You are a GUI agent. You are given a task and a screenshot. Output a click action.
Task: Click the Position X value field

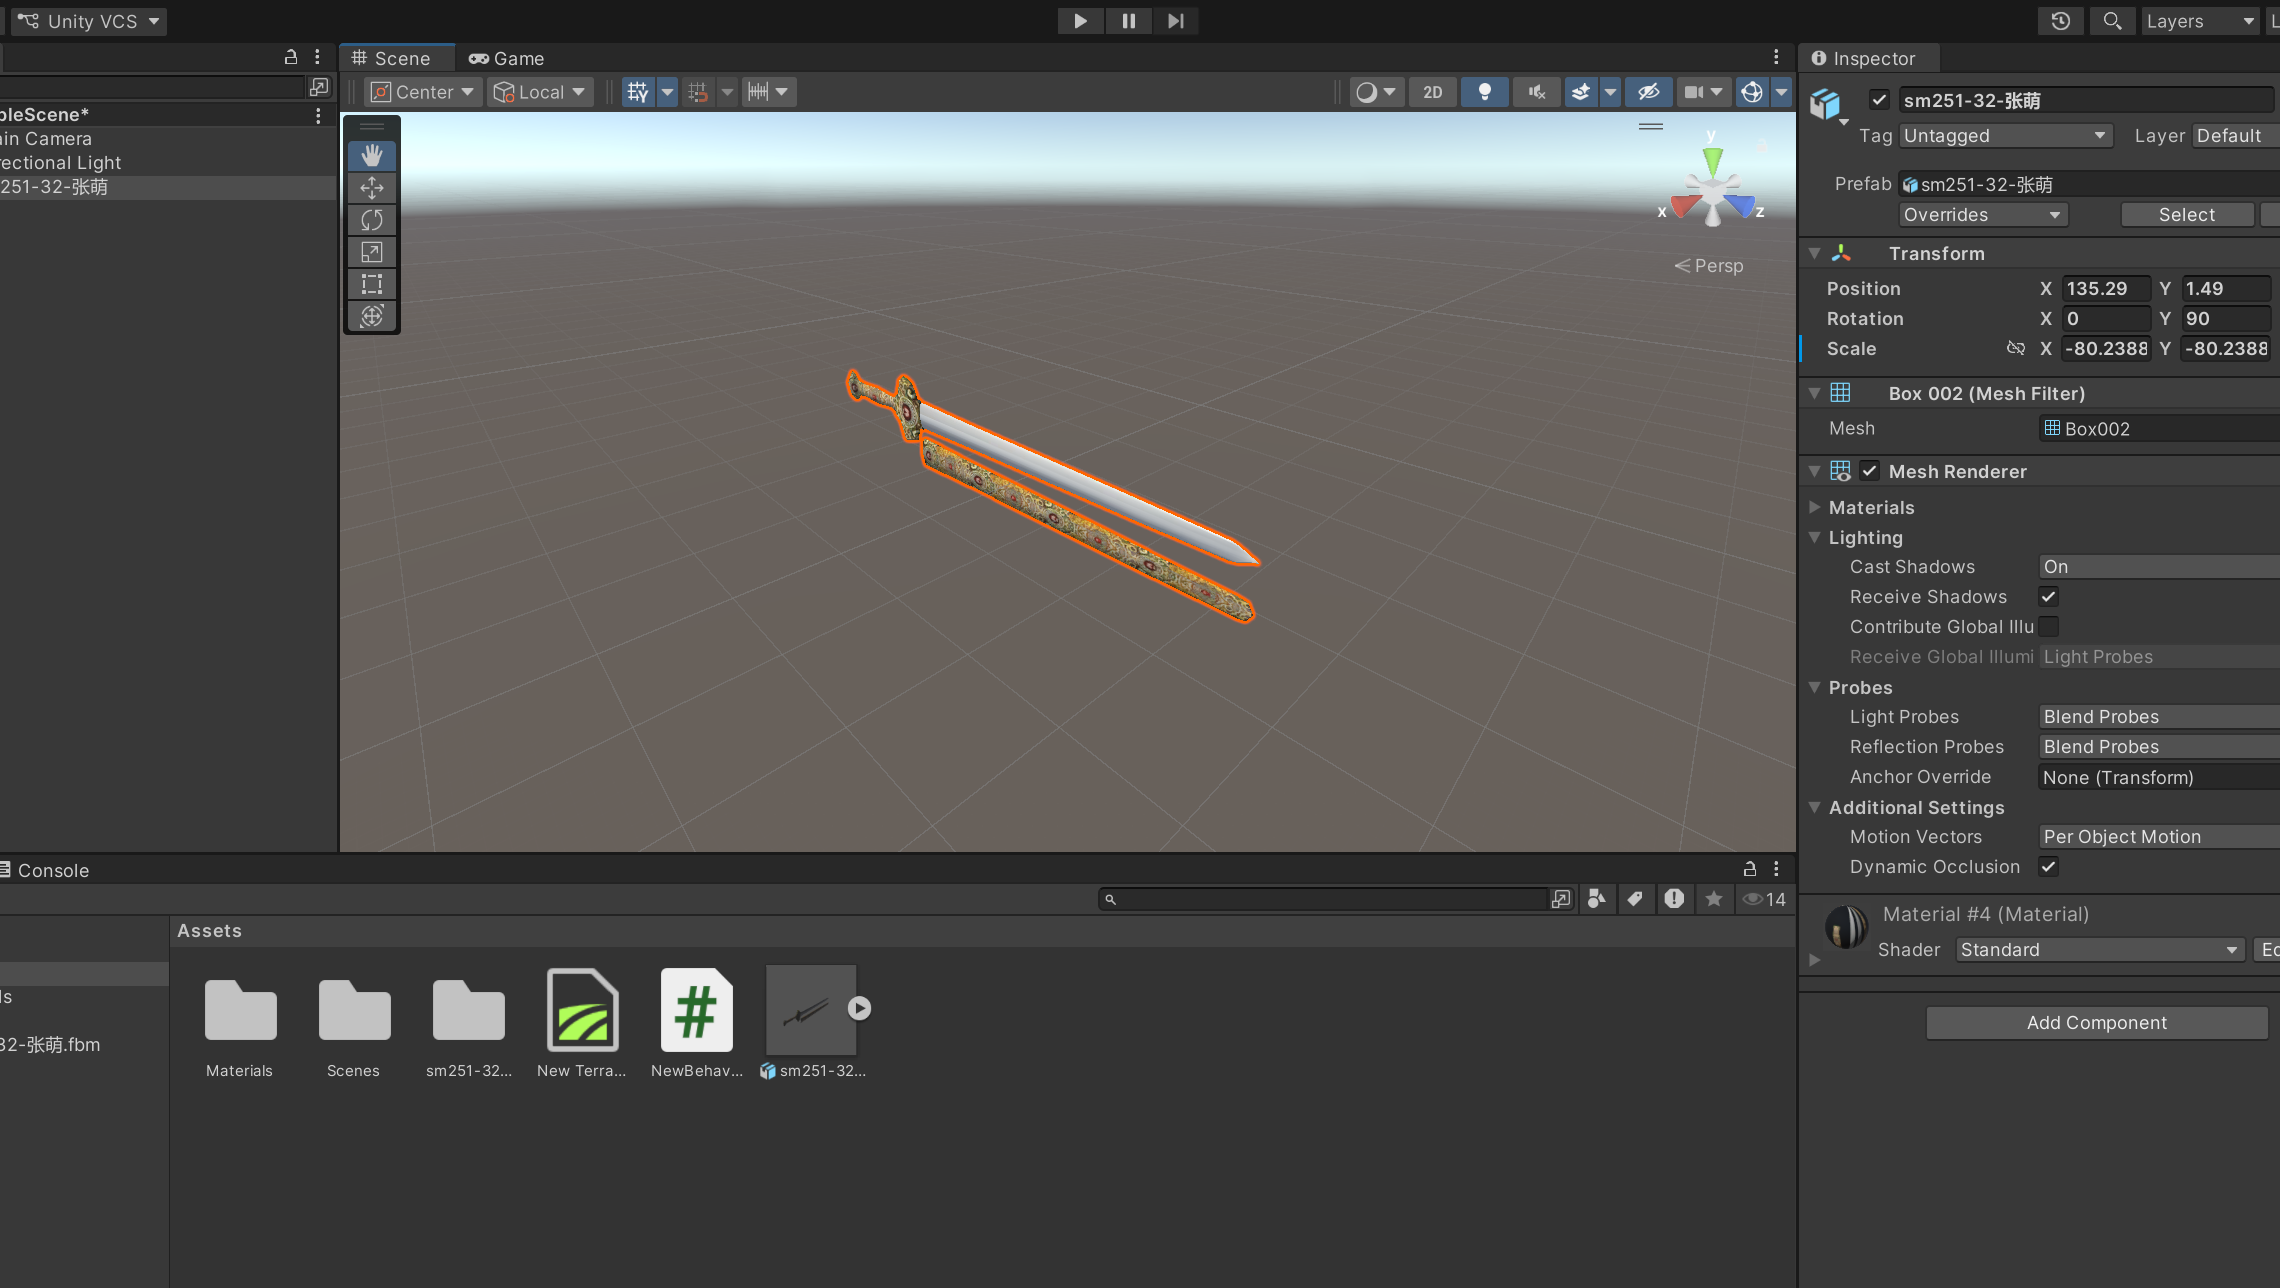(x=2106, y=289)
